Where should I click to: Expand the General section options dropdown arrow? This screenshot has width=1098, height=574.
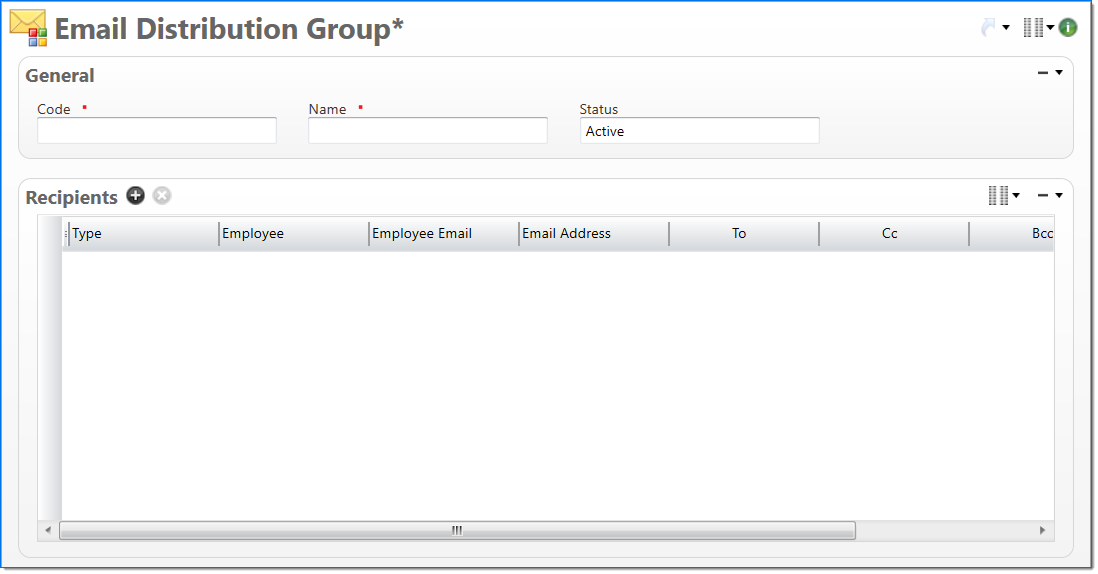click(x=1059, y=73)
